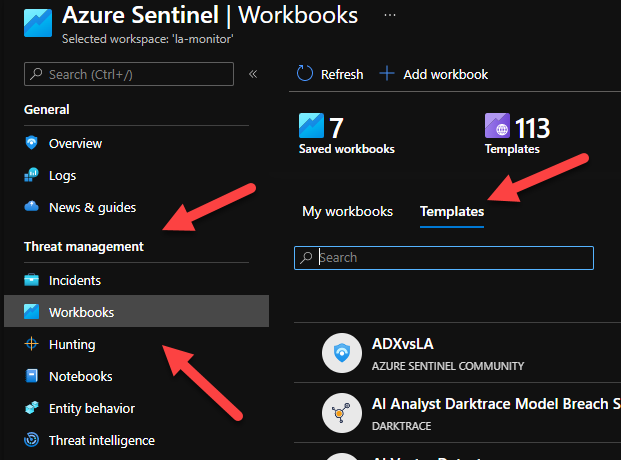Click the plus icon for Add workbook
This screenshot has height=460, width=621.
pyautogui.click(x=387, y=74)
